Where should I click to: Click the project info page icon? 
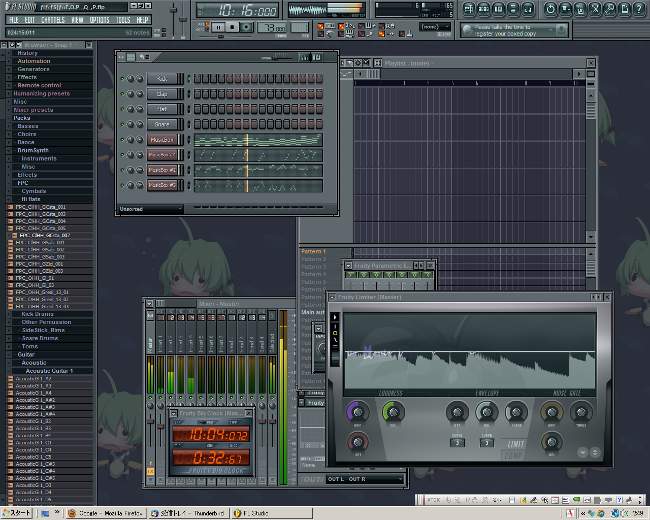click(625, 9)
